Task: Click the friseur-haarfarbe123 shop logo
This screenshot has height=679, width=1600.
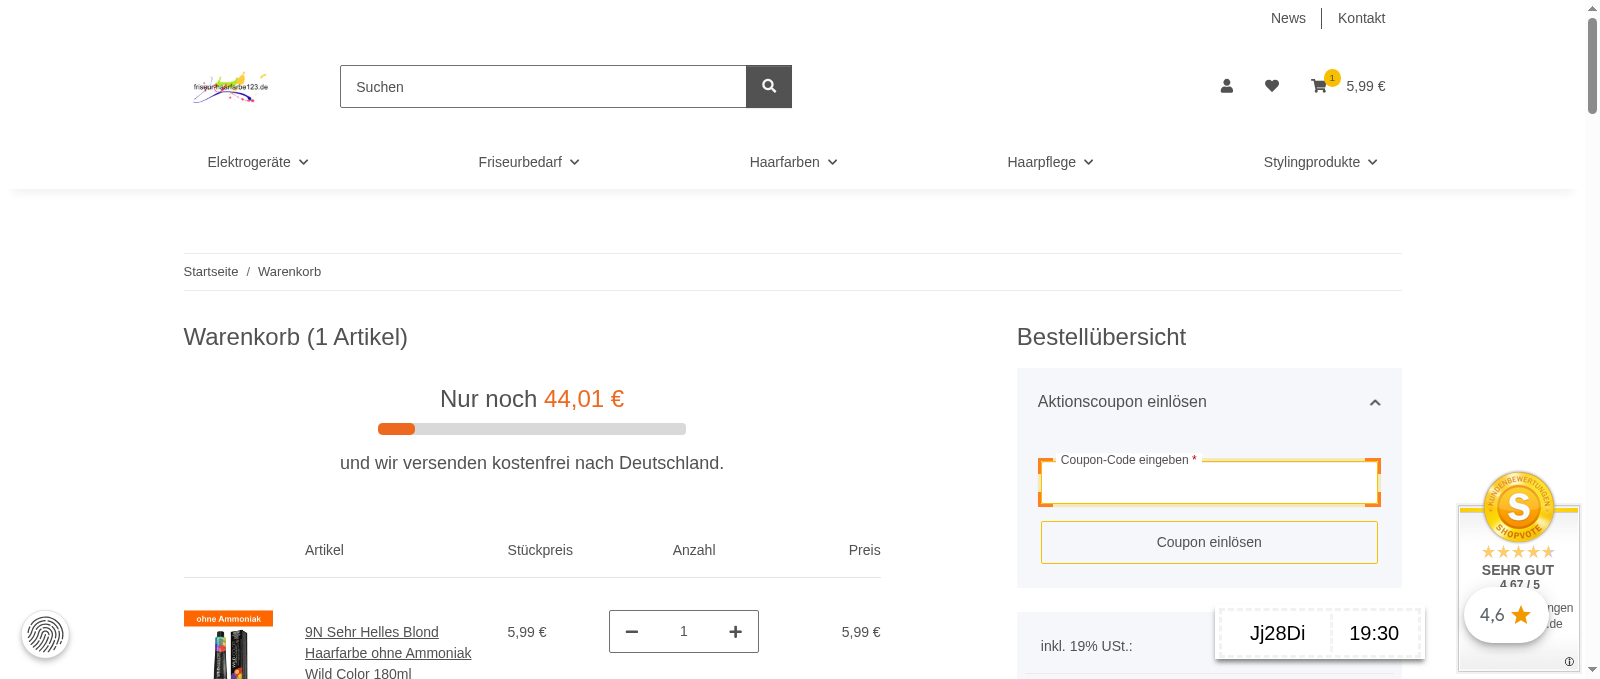Action: pos(231,87)
